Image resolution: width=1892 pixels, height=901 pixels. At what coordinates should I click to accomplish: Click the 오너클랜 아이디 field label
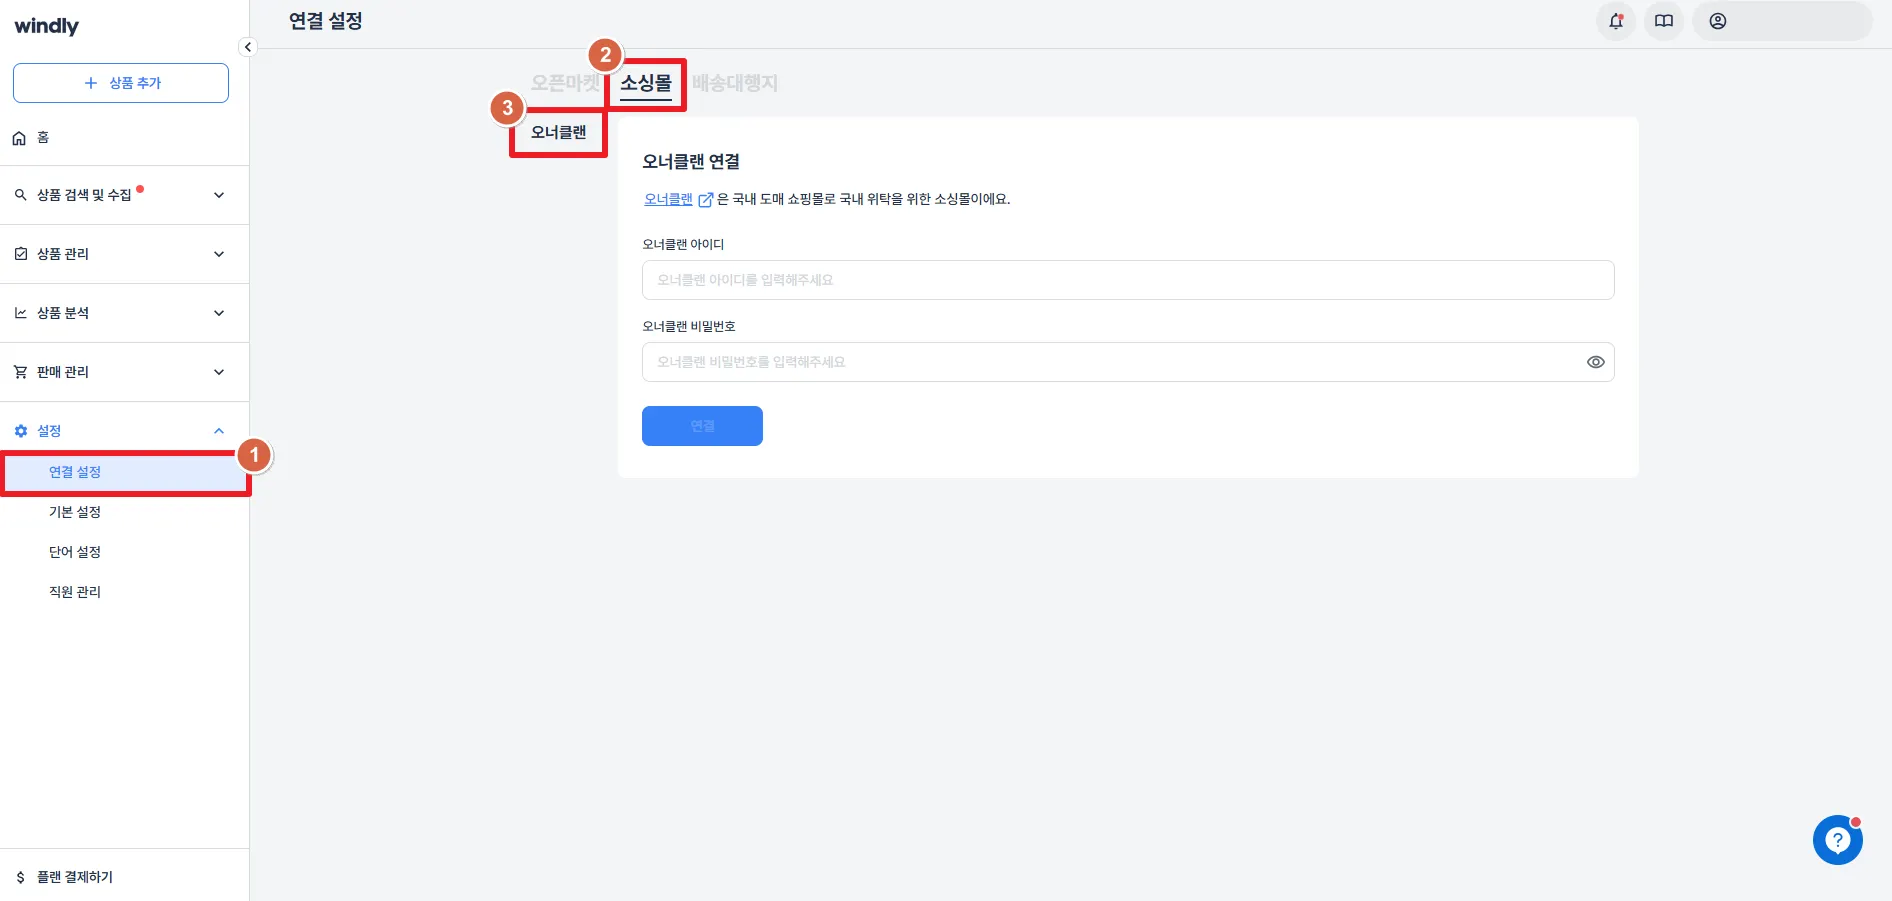(683, 244)
